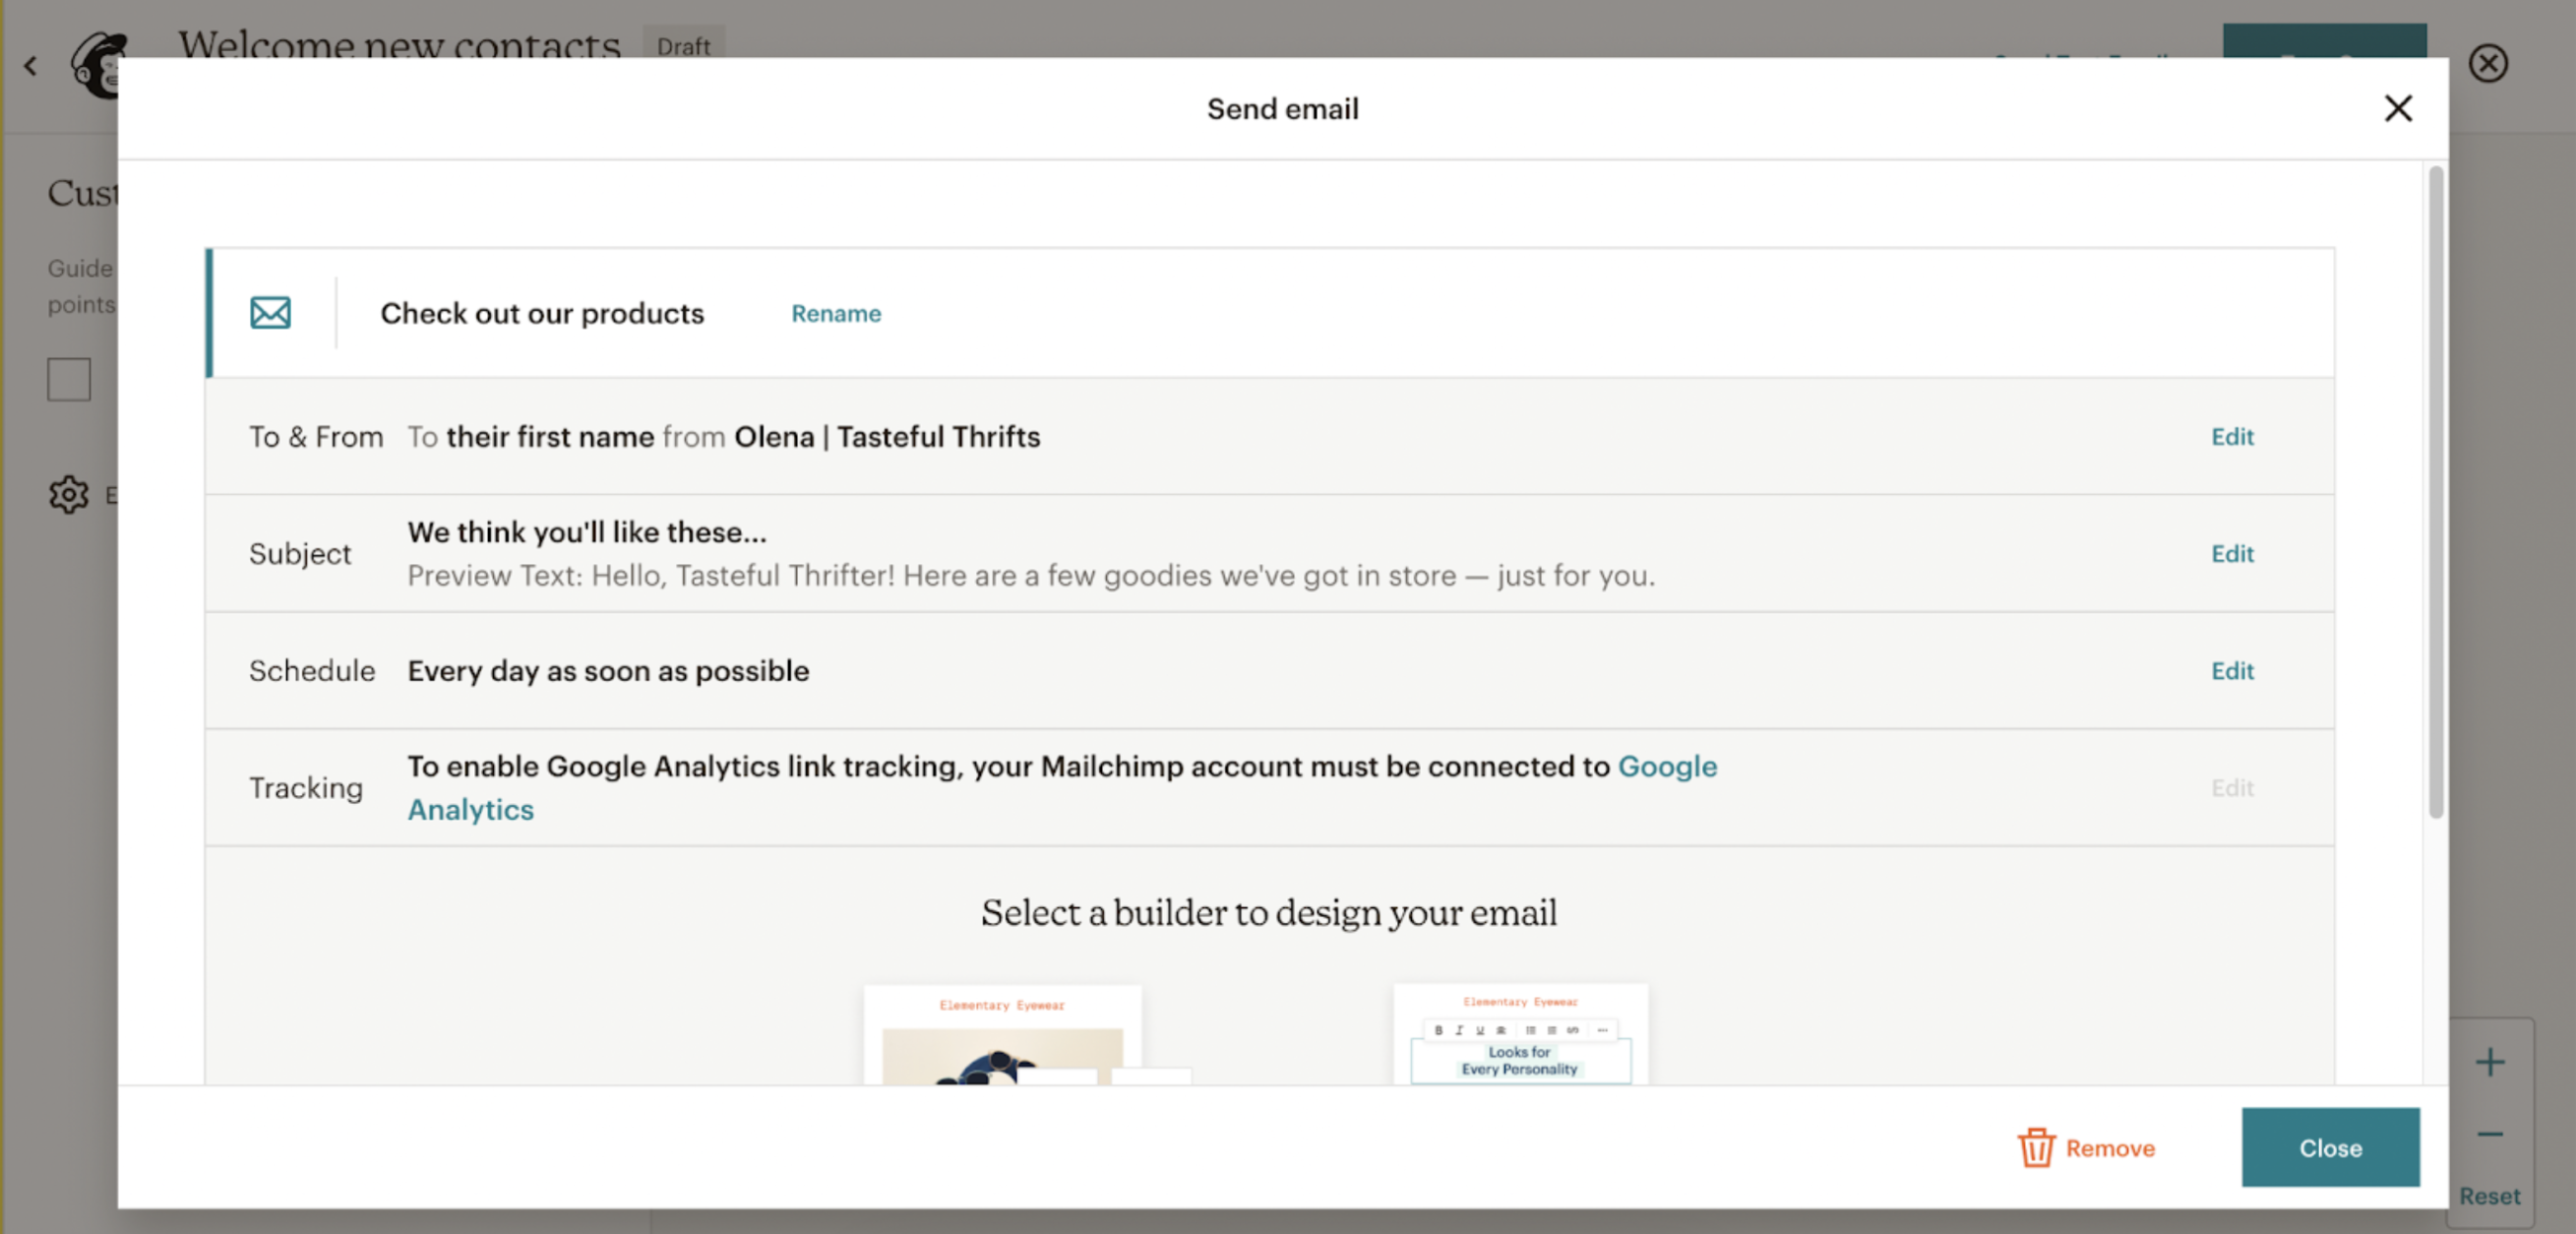Edit the Schedule setting
This screenshot has width=2576, height=1234.
pyautogui.click(x=2232, y=670)
